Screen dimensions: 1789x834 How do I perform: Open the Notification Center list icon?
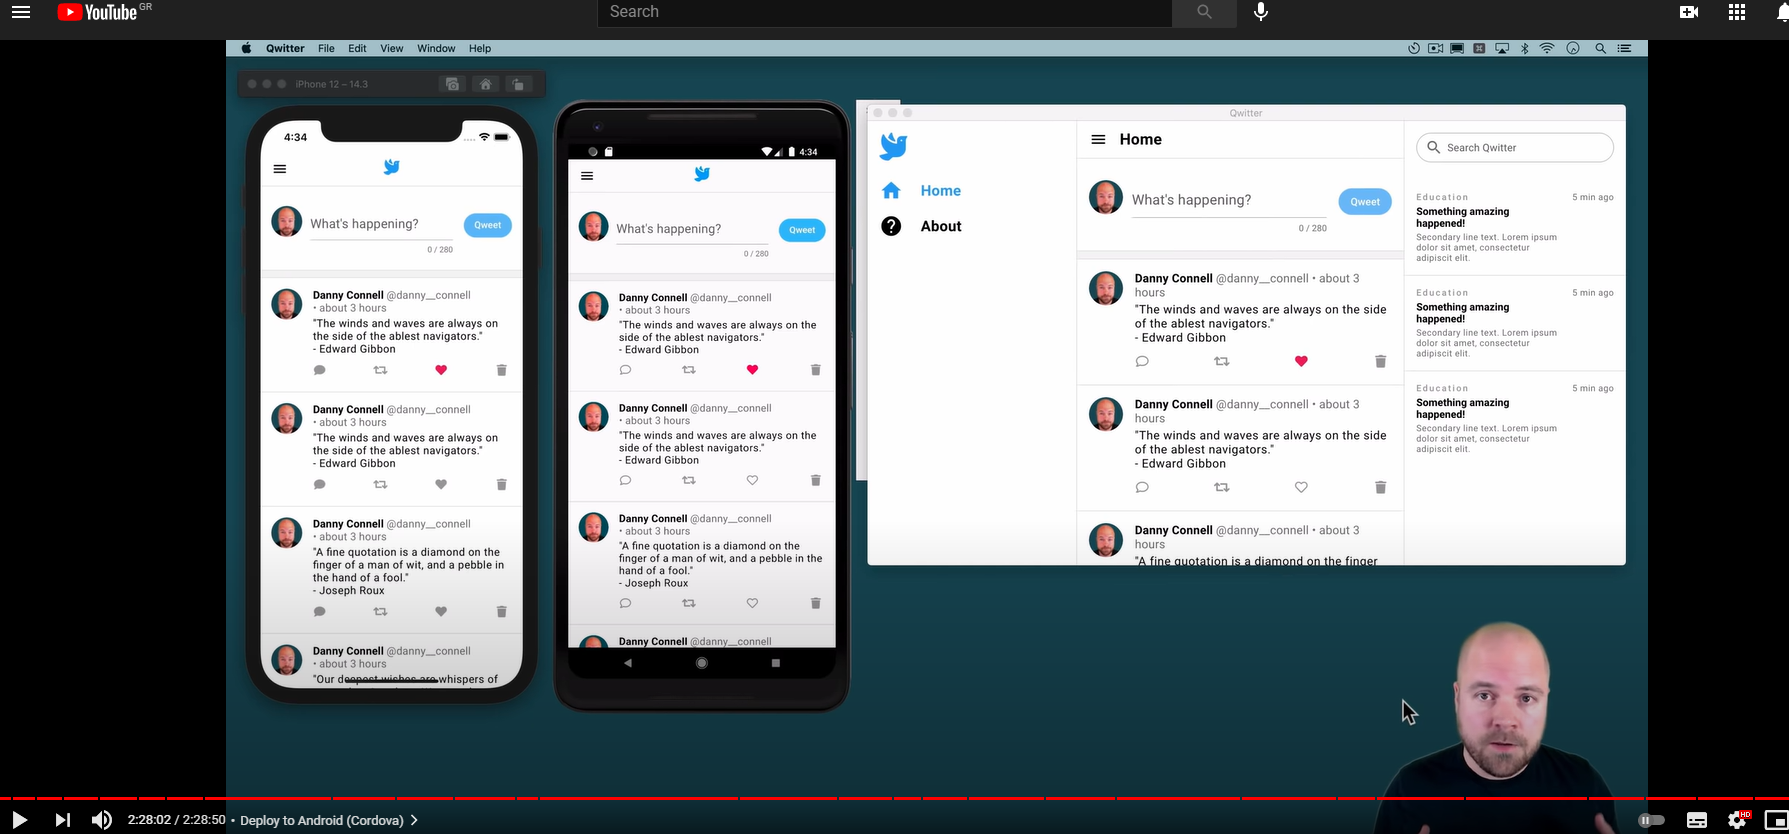pos(1625,48)
